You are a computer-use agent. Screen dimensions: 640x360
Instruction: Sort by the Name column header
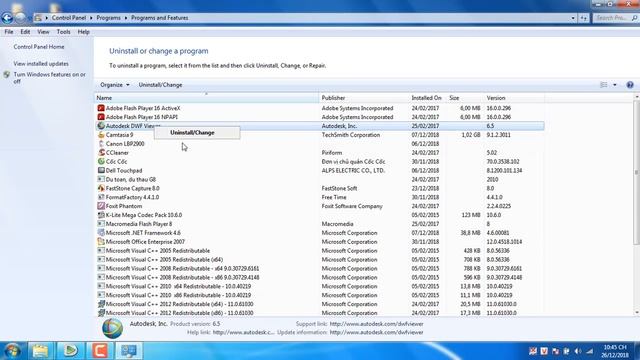pyautogui.click(x=207, y=98)
